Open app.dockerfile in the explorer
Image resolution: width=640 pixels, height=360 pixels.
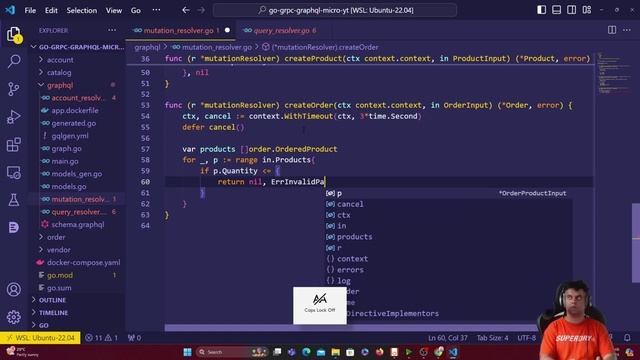[x=75, y=111]
